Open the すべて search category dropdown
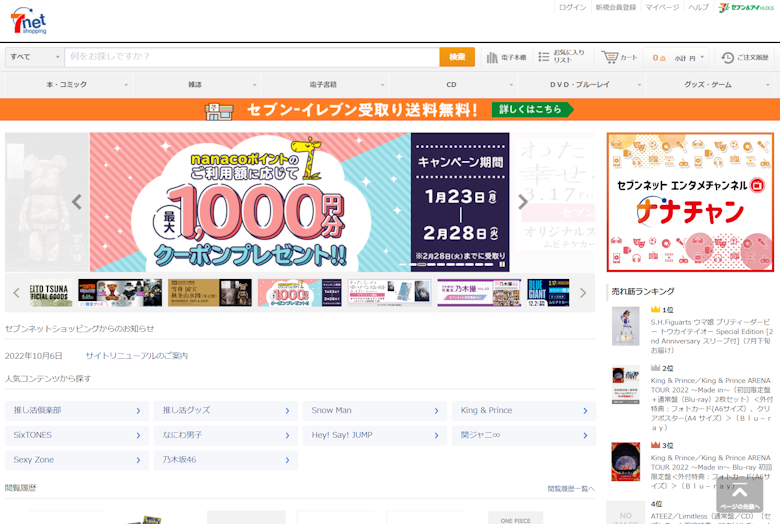Image resolution: width=780 pixels, height=524 pixels. point(35,57)
